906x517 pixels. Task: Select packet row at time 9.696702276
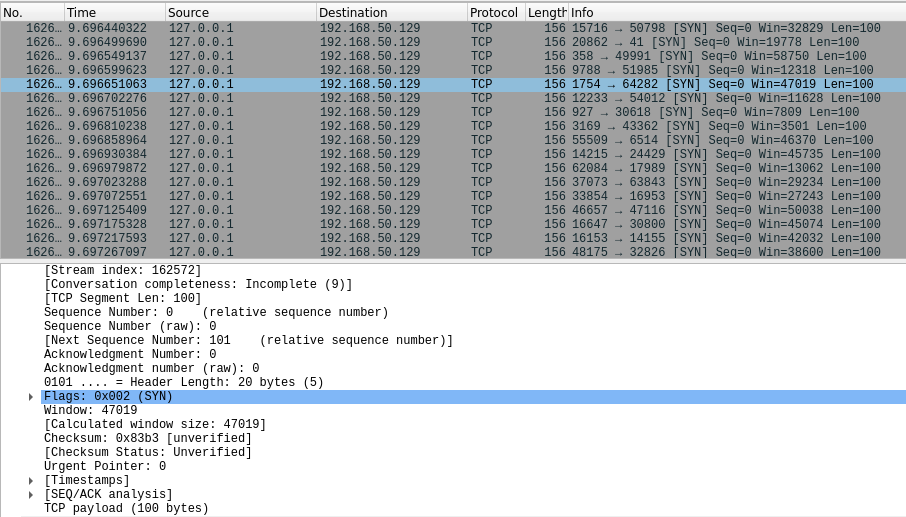pos(453,98)
